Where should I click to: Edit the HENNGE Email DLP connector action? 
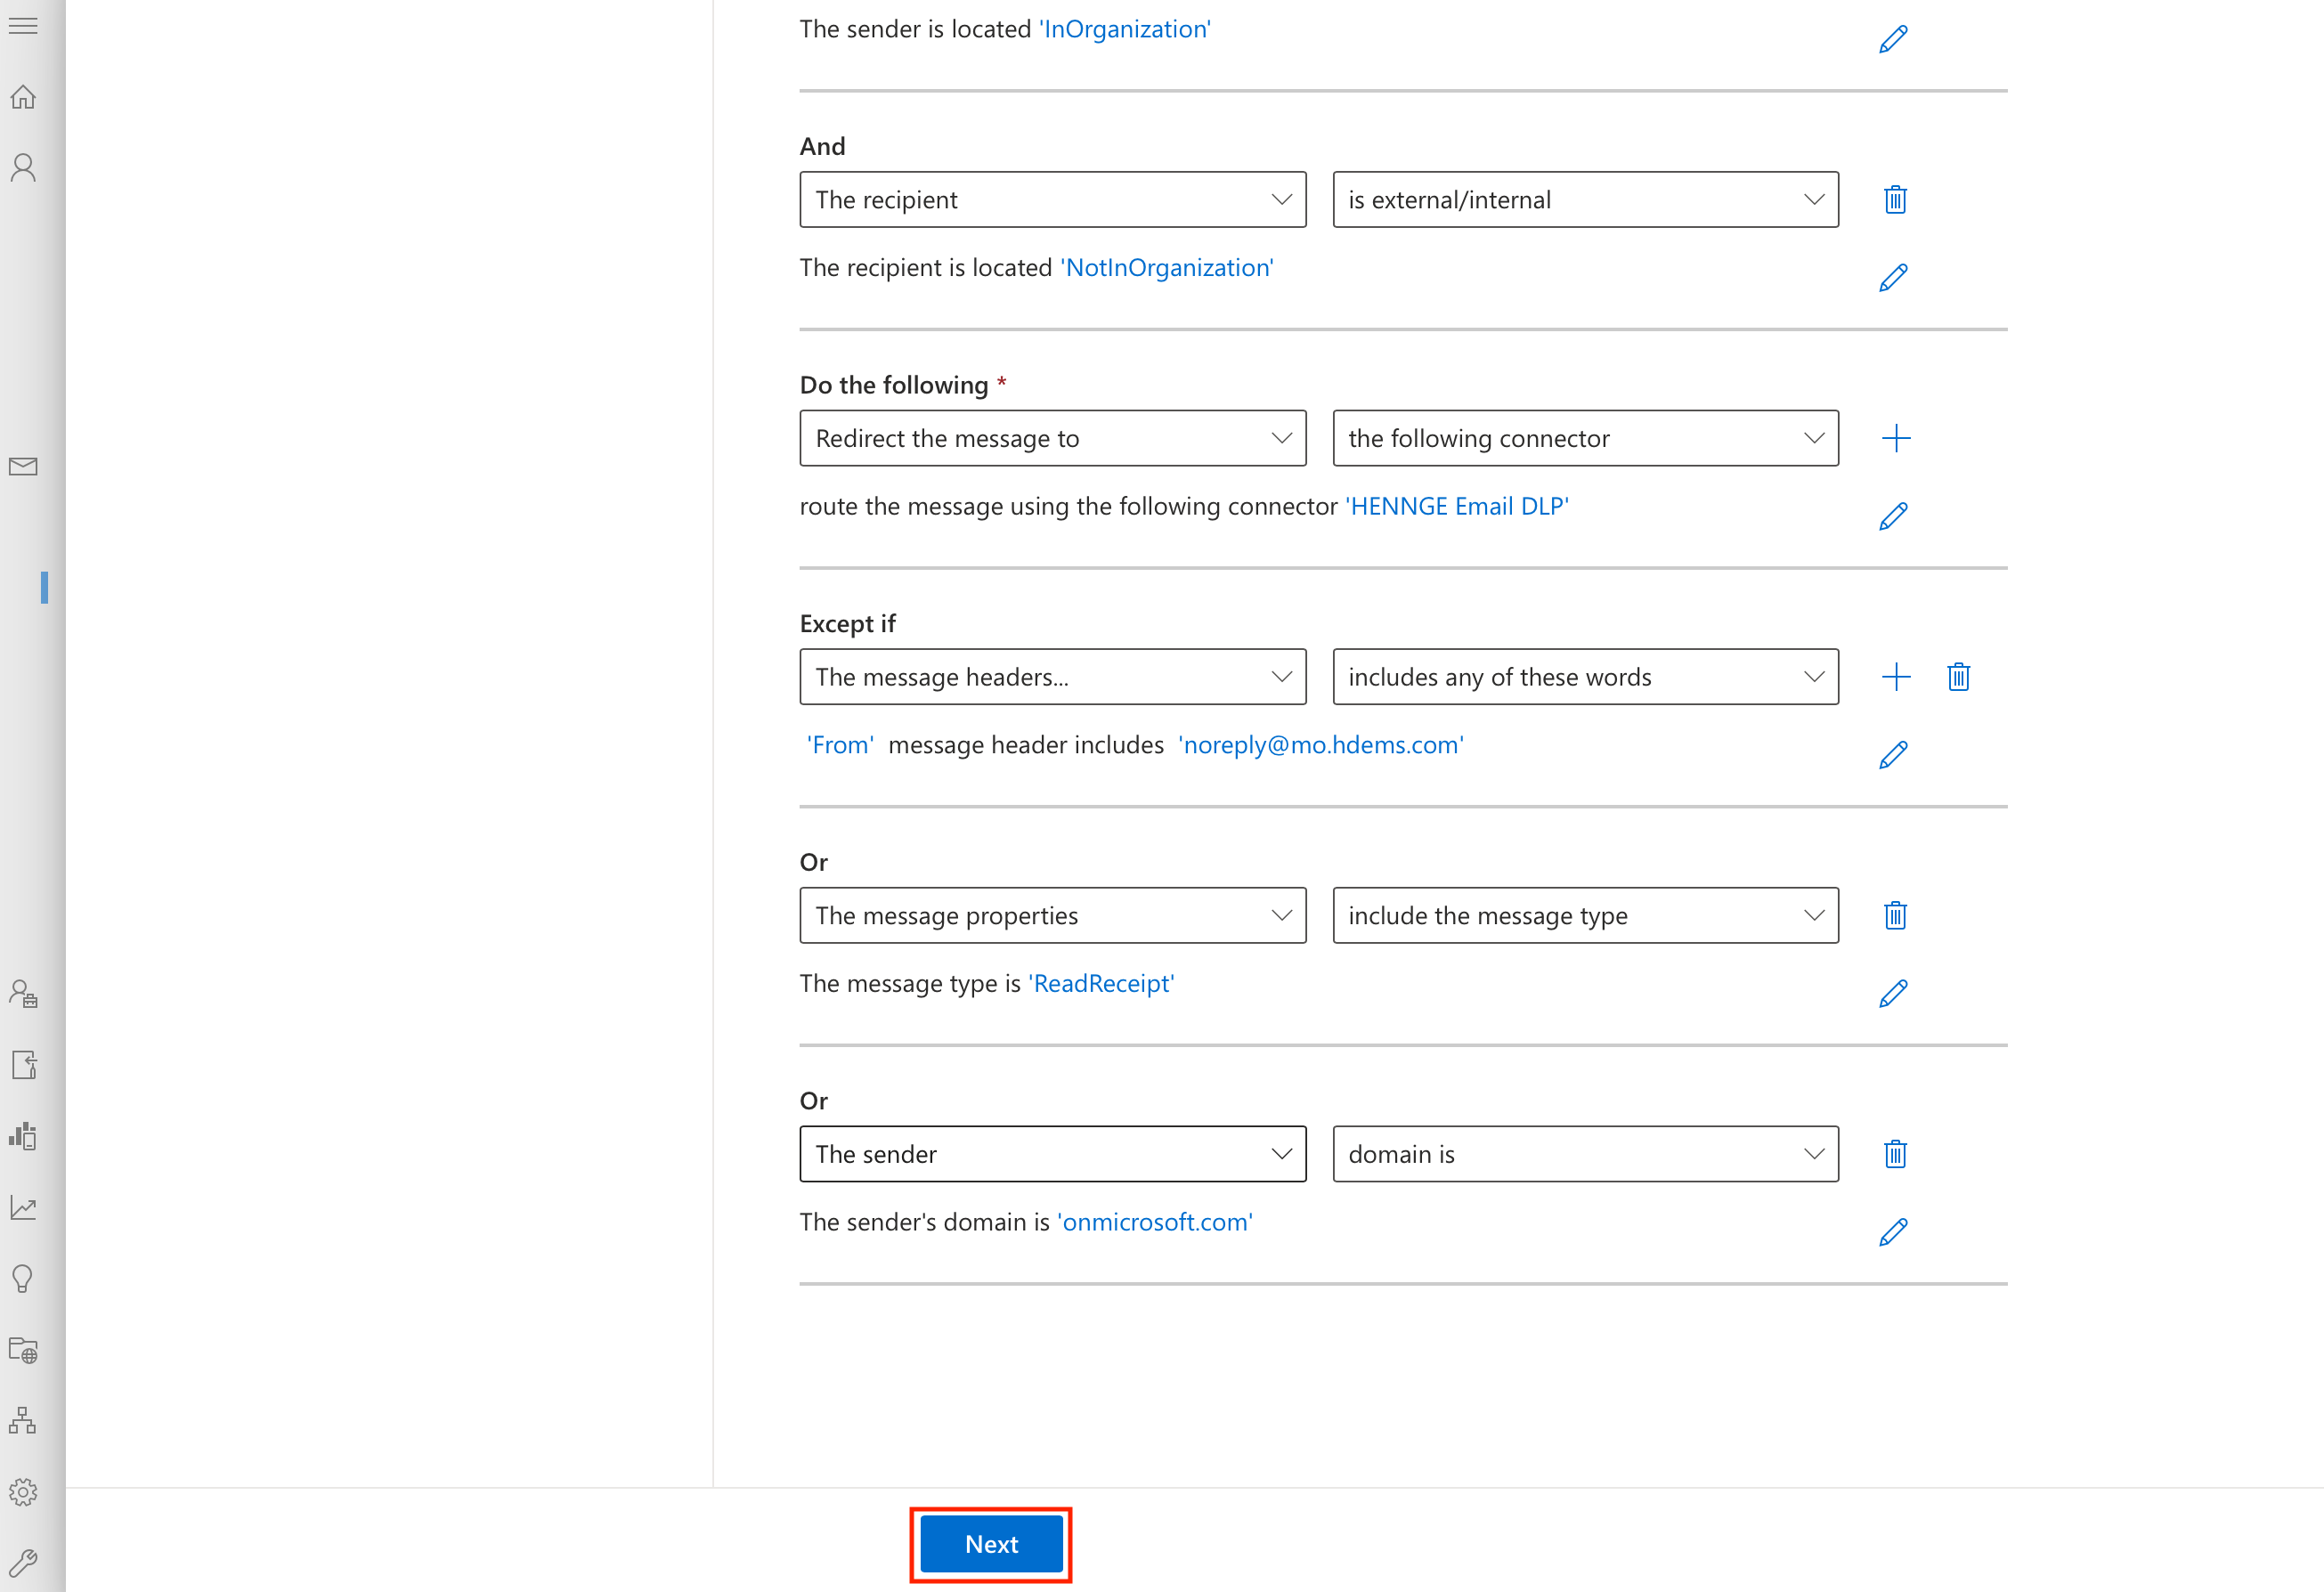(1893, 516)
